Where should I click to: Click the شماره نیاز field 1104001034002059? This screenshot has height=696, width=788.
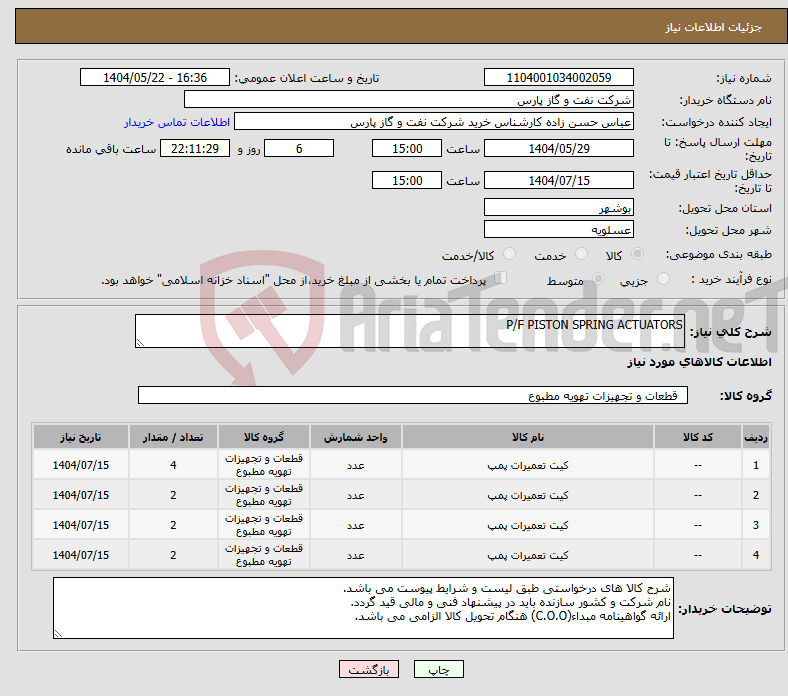(x=558, y=77)
